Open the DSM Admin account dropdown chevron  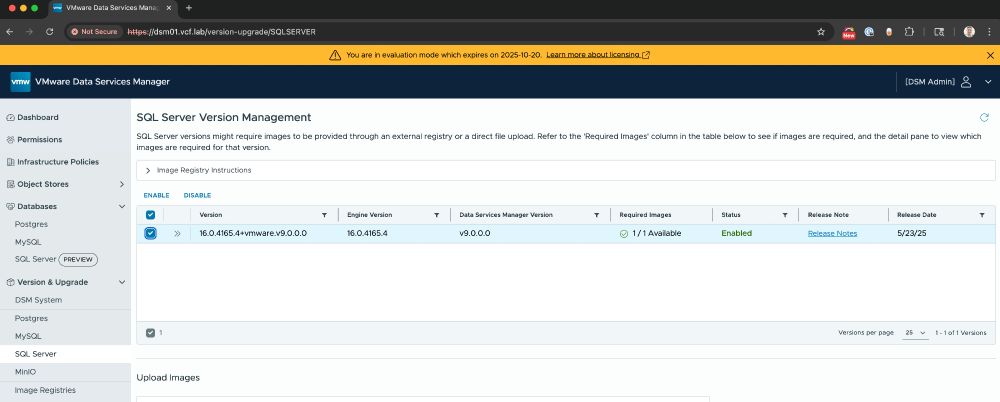coord(988,82)
